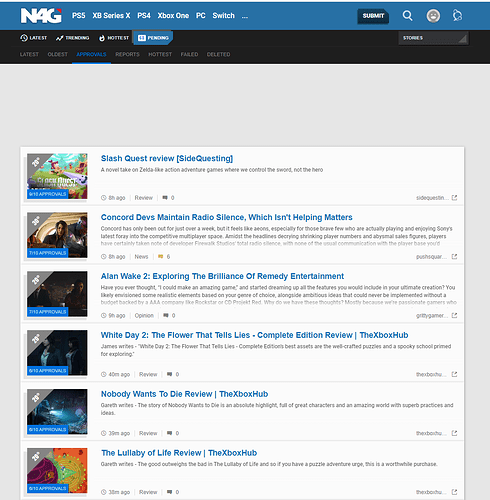Click comment icon on Alan Wake 2 story
The height and width of the screenshot is (500, 490).
pos(166,315)
